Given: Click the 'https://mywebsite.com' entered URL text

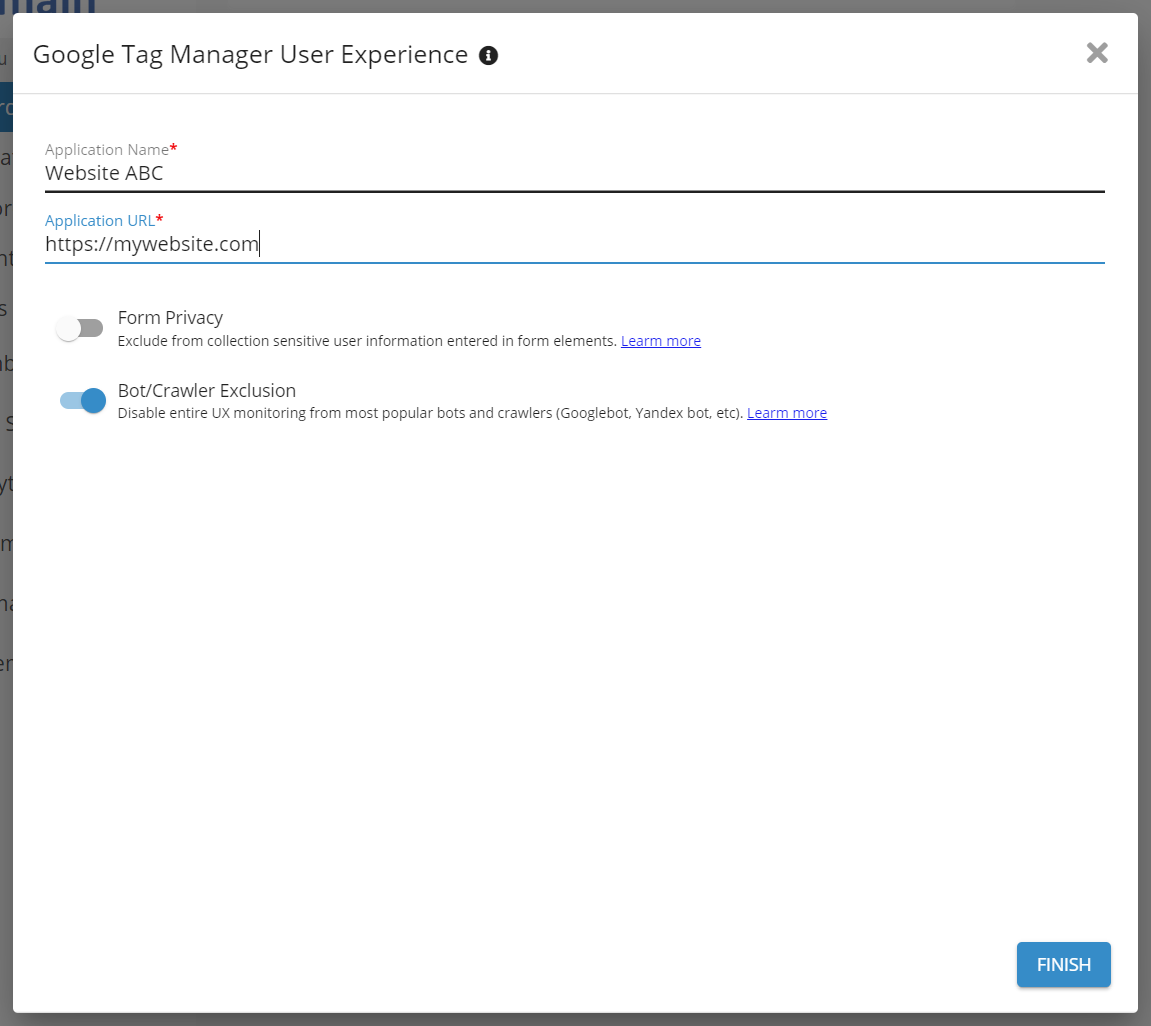Looking at the screenshot, I should [152, 244].
